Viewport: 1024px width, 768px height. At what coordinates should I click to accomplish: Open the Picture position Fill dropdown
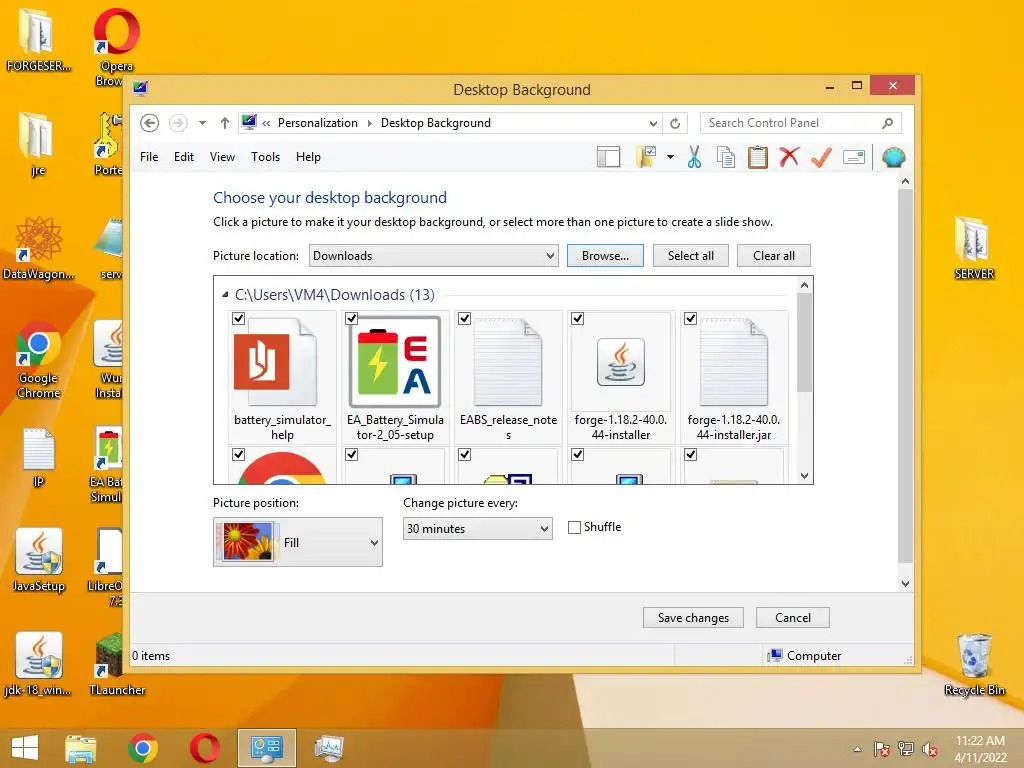coord(298,542)
